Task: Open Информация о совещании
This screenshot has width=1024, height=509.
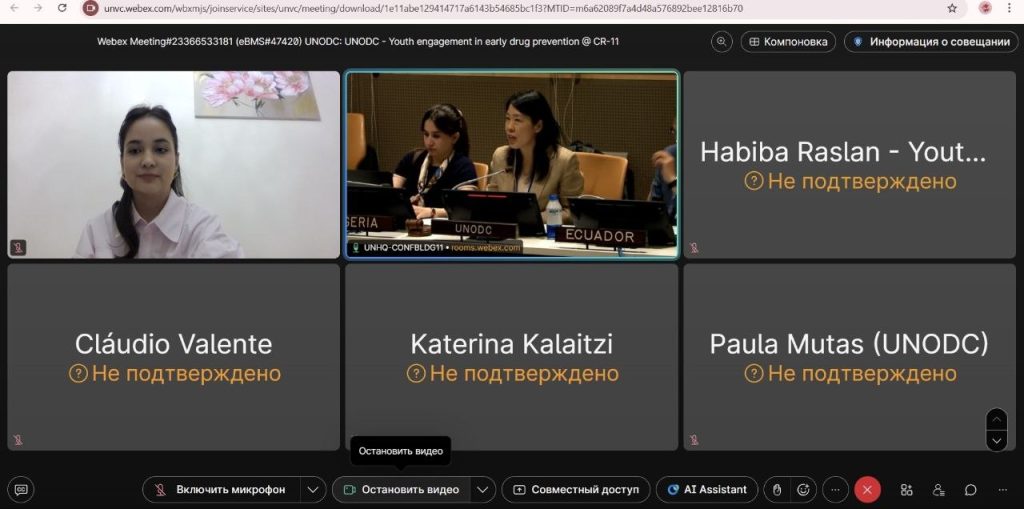Action: coord(929,42)
